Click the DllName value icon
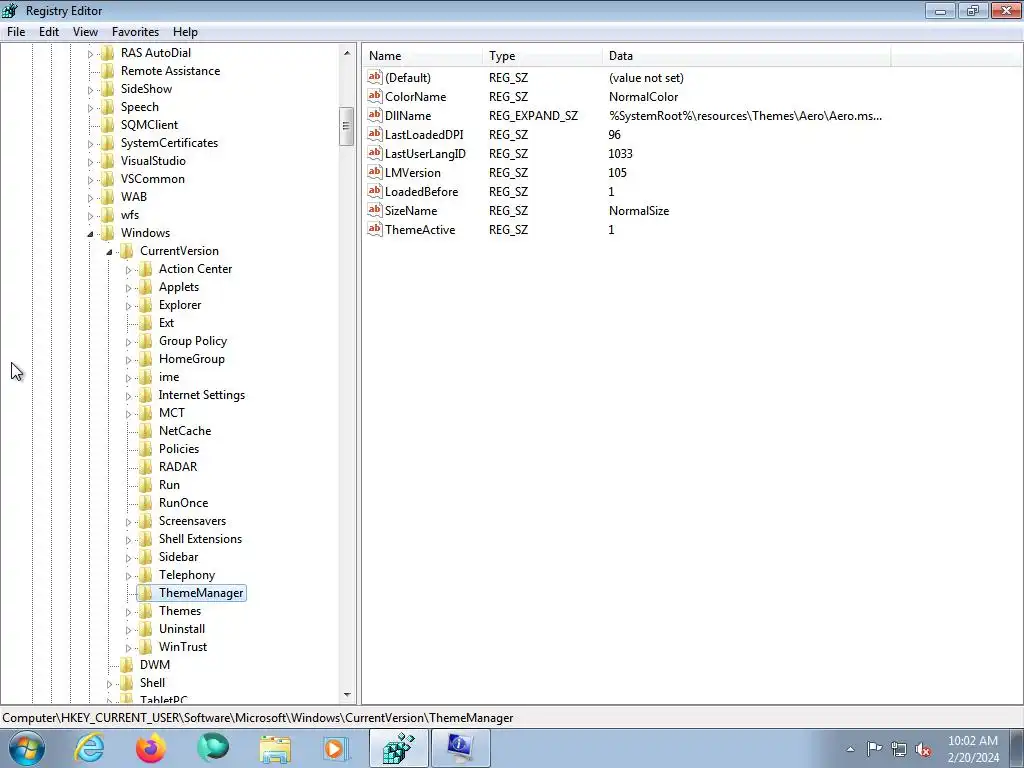This screenshot has width=1024, height=768. pos(374,115)
